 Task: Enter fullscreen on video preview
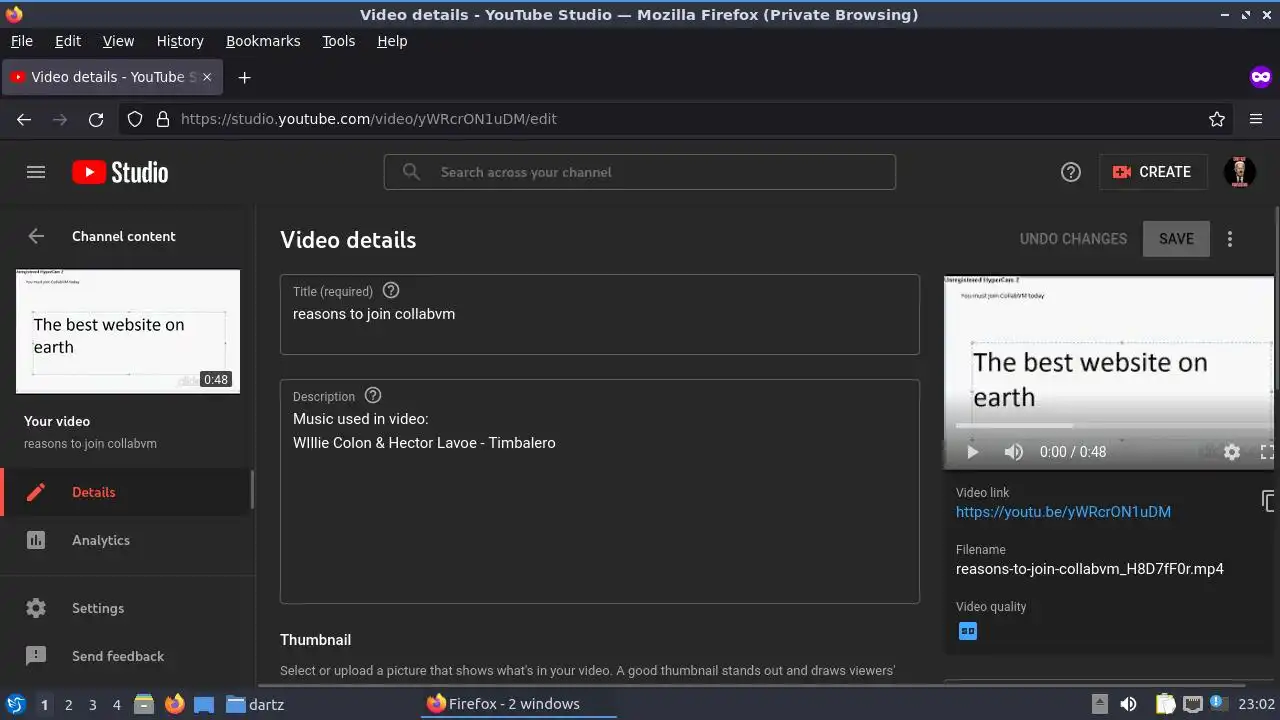(x=1267, y=452)
